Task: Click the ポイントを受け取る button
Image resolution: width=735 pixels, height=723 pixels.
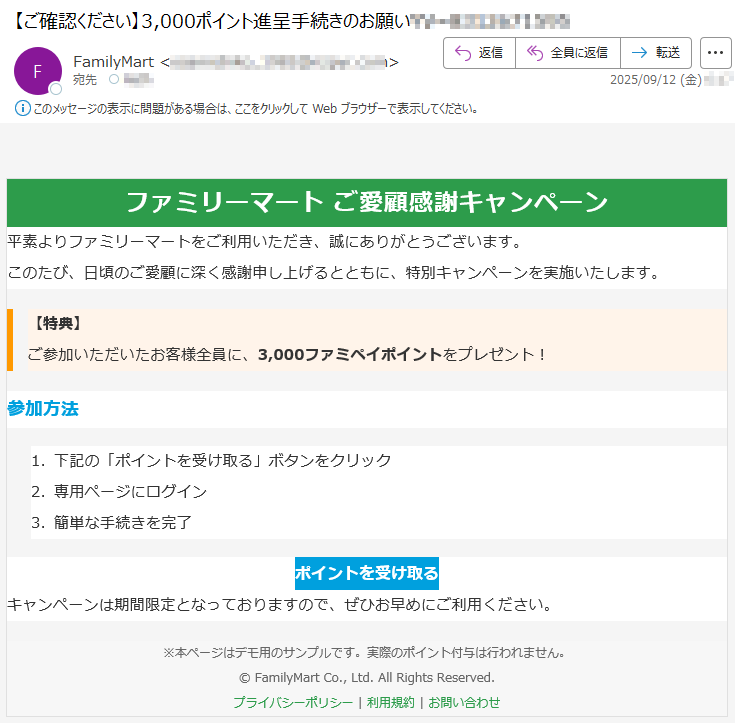Action: [367, 573]
